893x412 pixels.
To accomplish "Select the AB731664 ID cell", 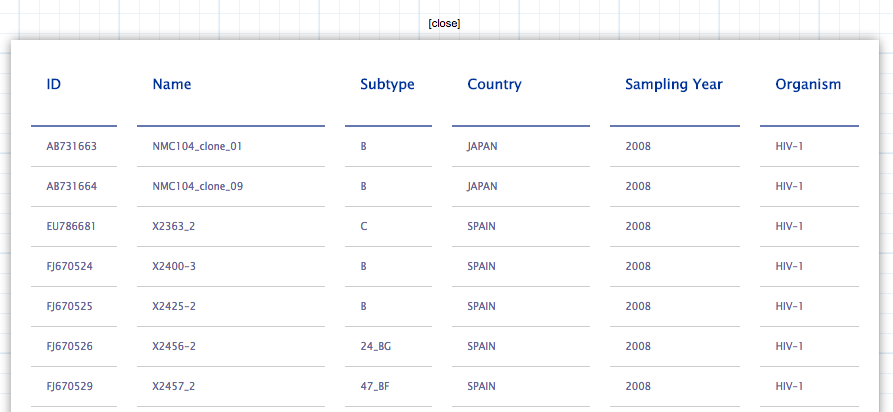I will tap(72, 186).
